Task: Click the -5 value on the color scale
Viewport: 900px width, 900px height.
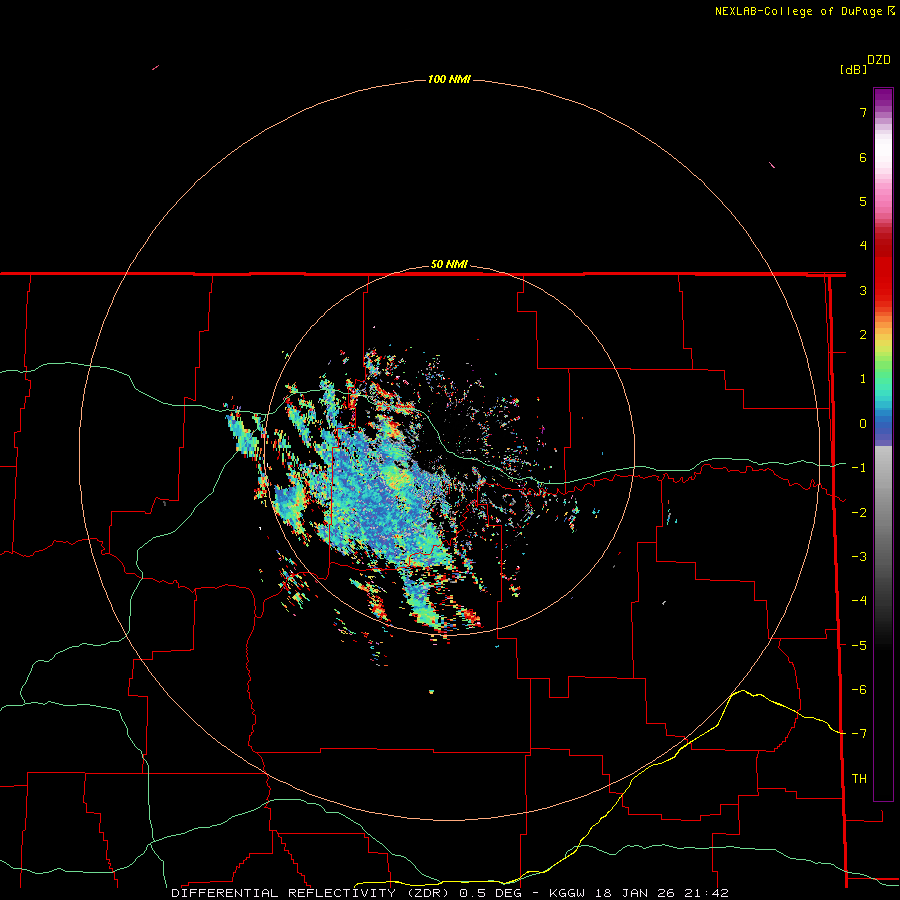Action: pos(859,646)
